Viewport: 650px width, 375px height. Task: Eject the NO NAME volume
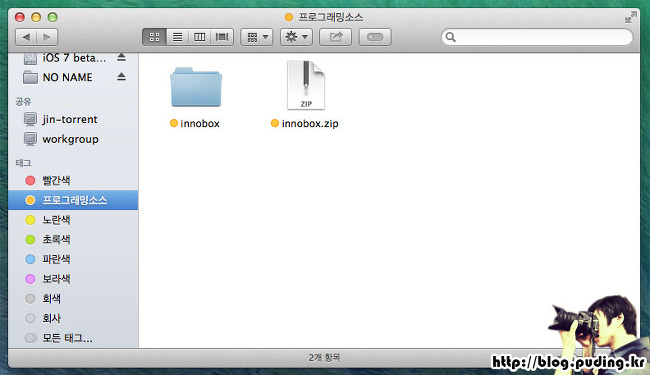point(121,77)
